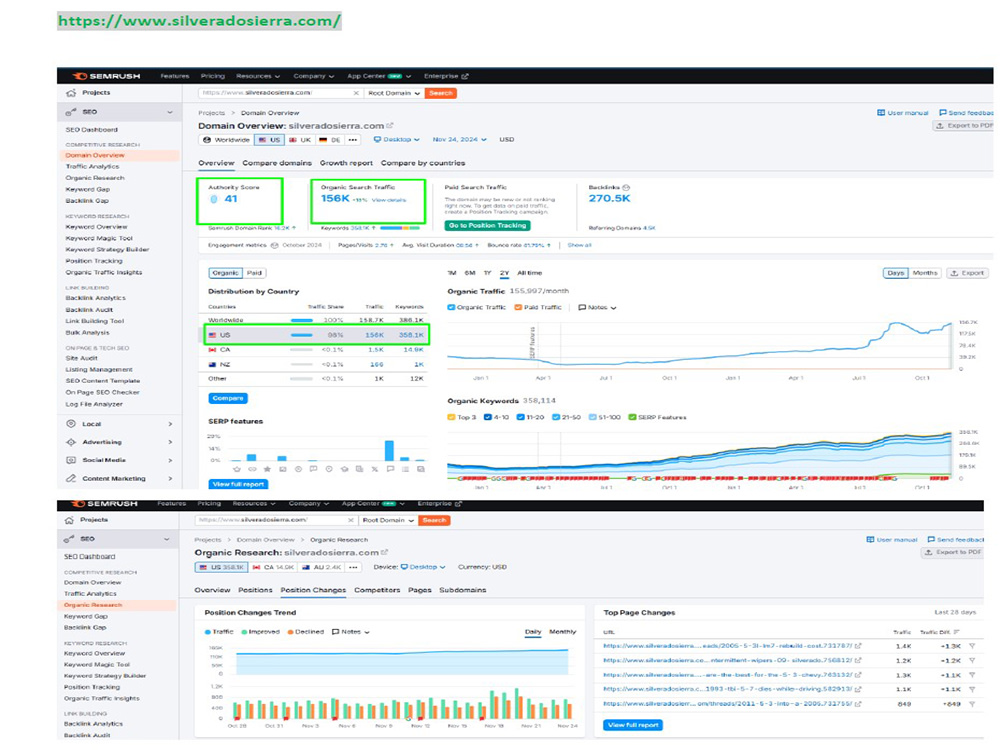Toggle the Paid Traffic checkbox
1000x750 pixels.
518,307
